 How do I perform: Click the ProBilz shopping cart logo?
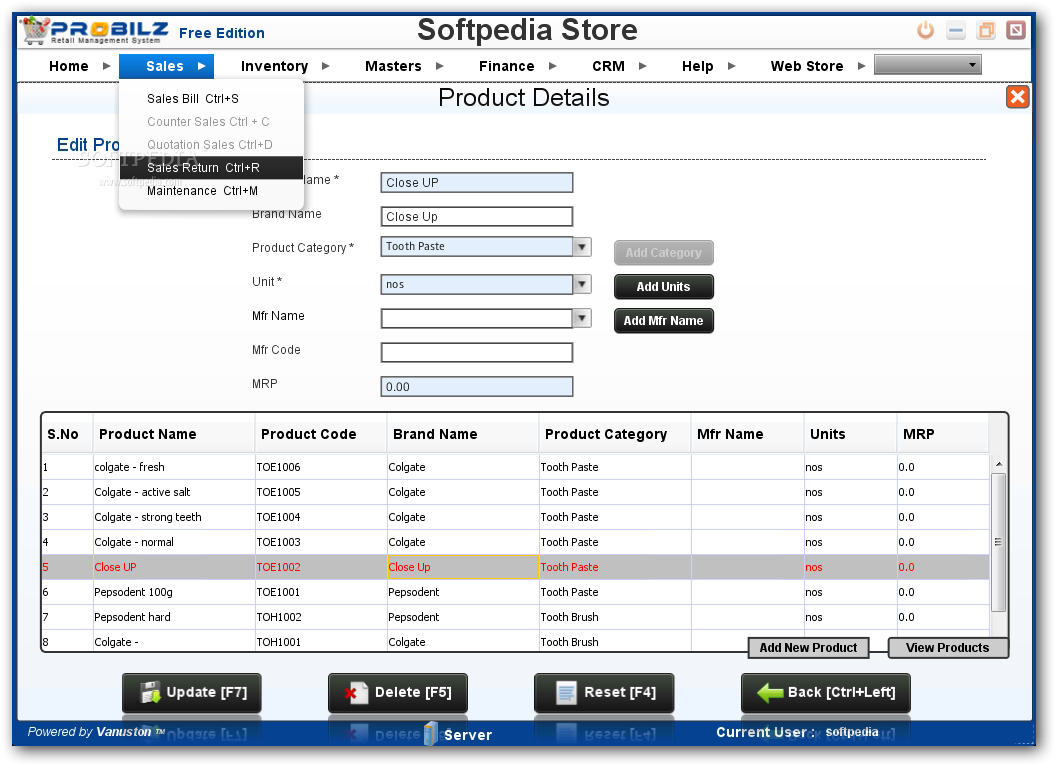coord(35,31)
